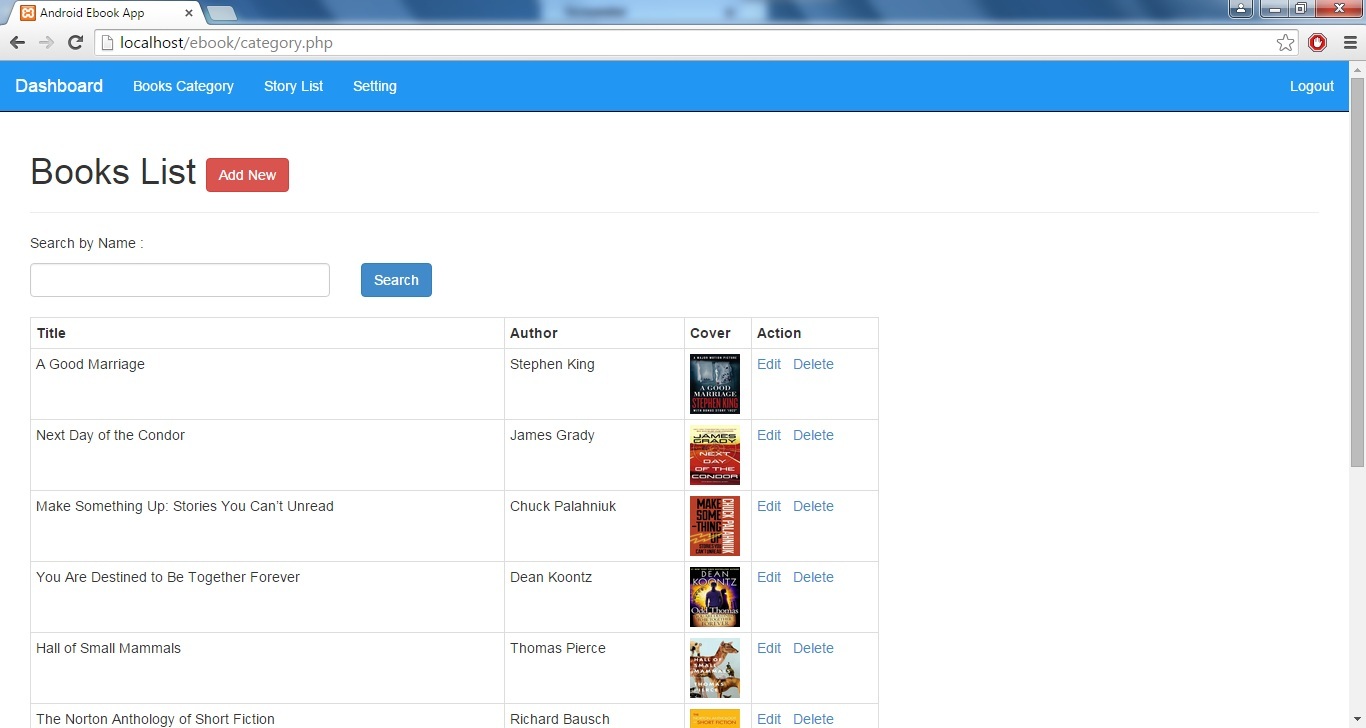Bookmark this page with the star icon
The image size is (1366, 728).
coord(1285,43)
